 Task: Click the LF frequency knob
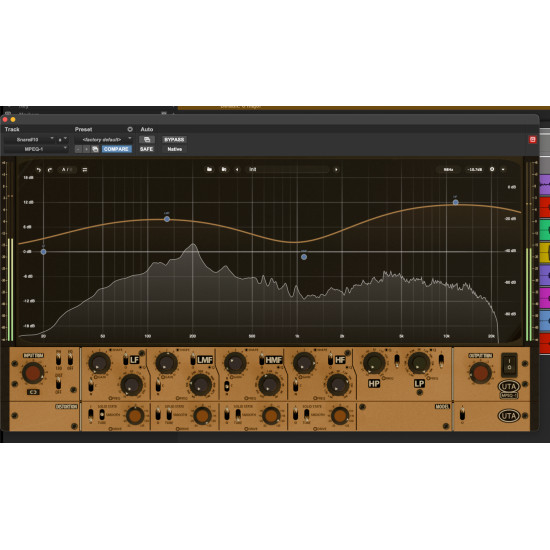tap(132, 385)
